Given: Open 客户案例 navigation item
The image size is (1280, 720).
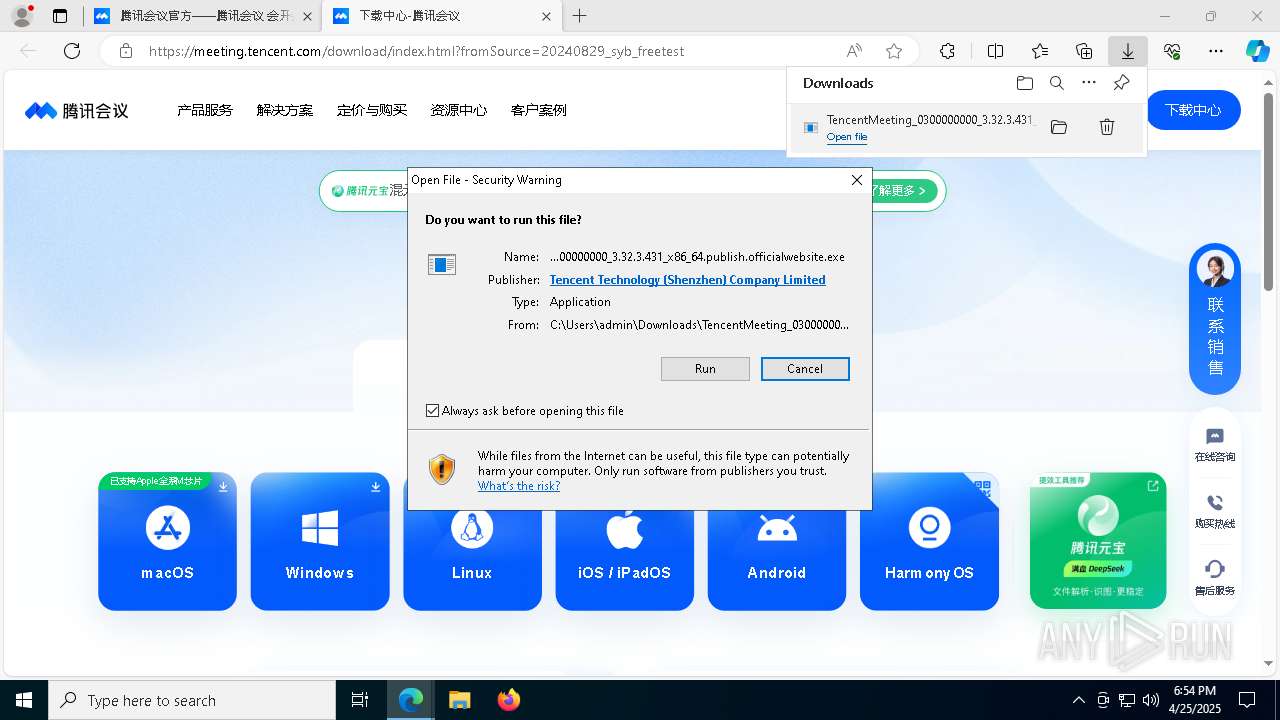Looking at the screenshot, I should (x=539, y=110).
